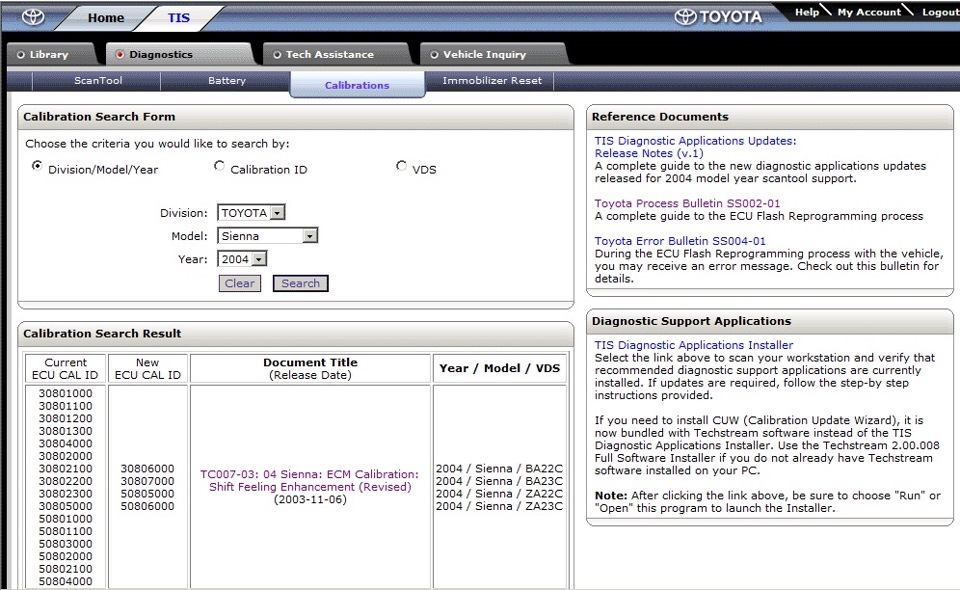
Task: Click the TOYOTA brand logo in header
Action: tap(718, 17)
